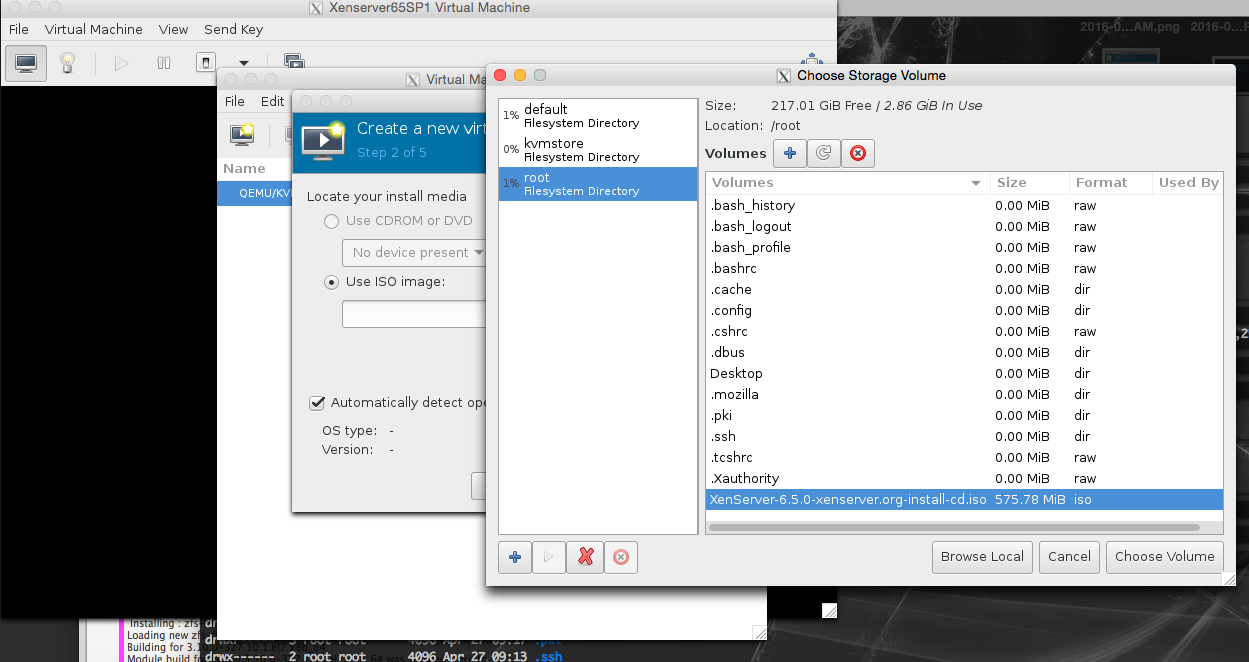Select the .dbus volume row
The height and width of the screenshot is (662, 1249).
pos(964,352)
